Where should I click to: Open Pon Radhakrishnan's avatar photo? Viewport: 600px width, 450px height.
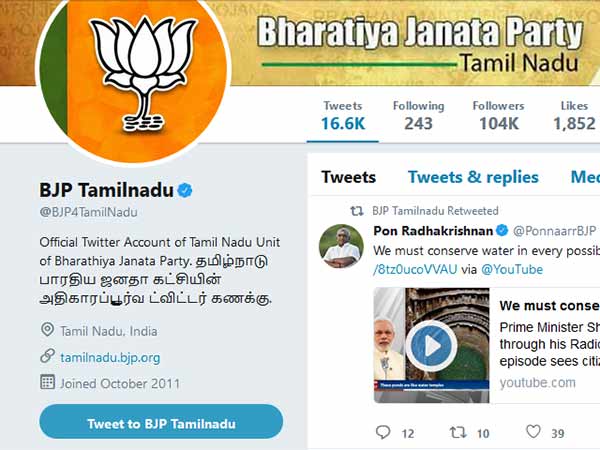(x=341, y=246)
